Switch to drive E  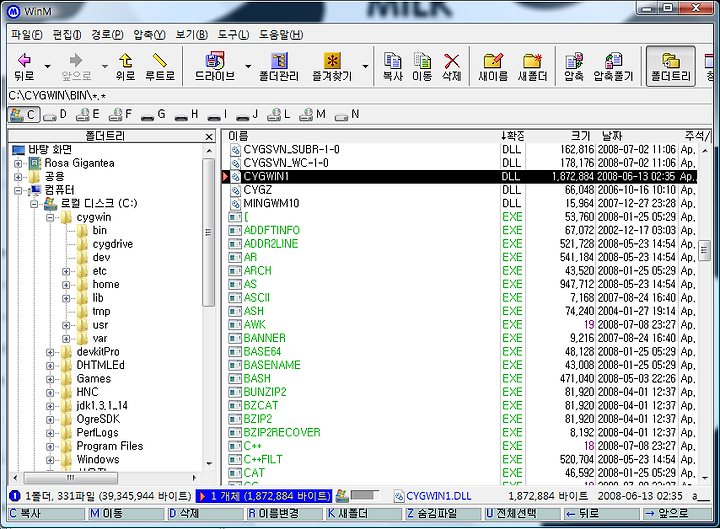tap(88, 114)
